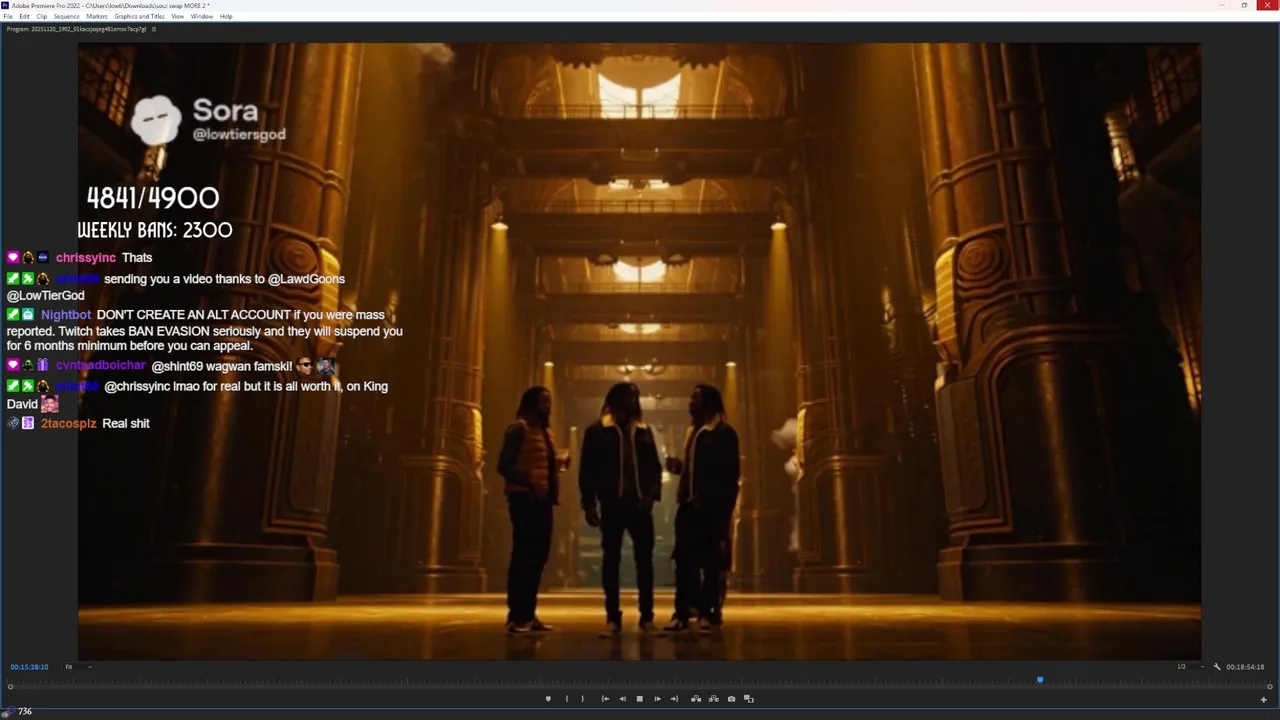Click the cvntsadboichar username in chat overlay
Screen dimensions: 1280x720
click(x=101, y=366)
